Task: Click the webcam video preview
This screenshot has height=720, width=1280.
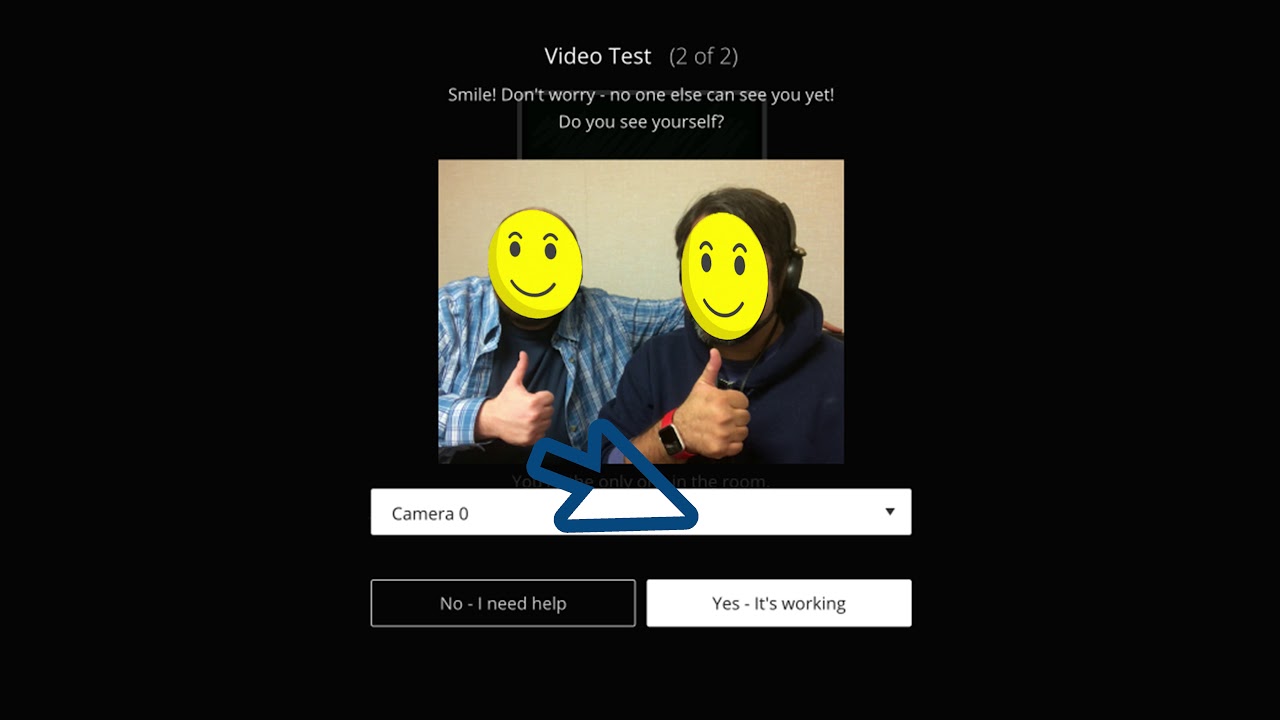Action: [641, 311]
